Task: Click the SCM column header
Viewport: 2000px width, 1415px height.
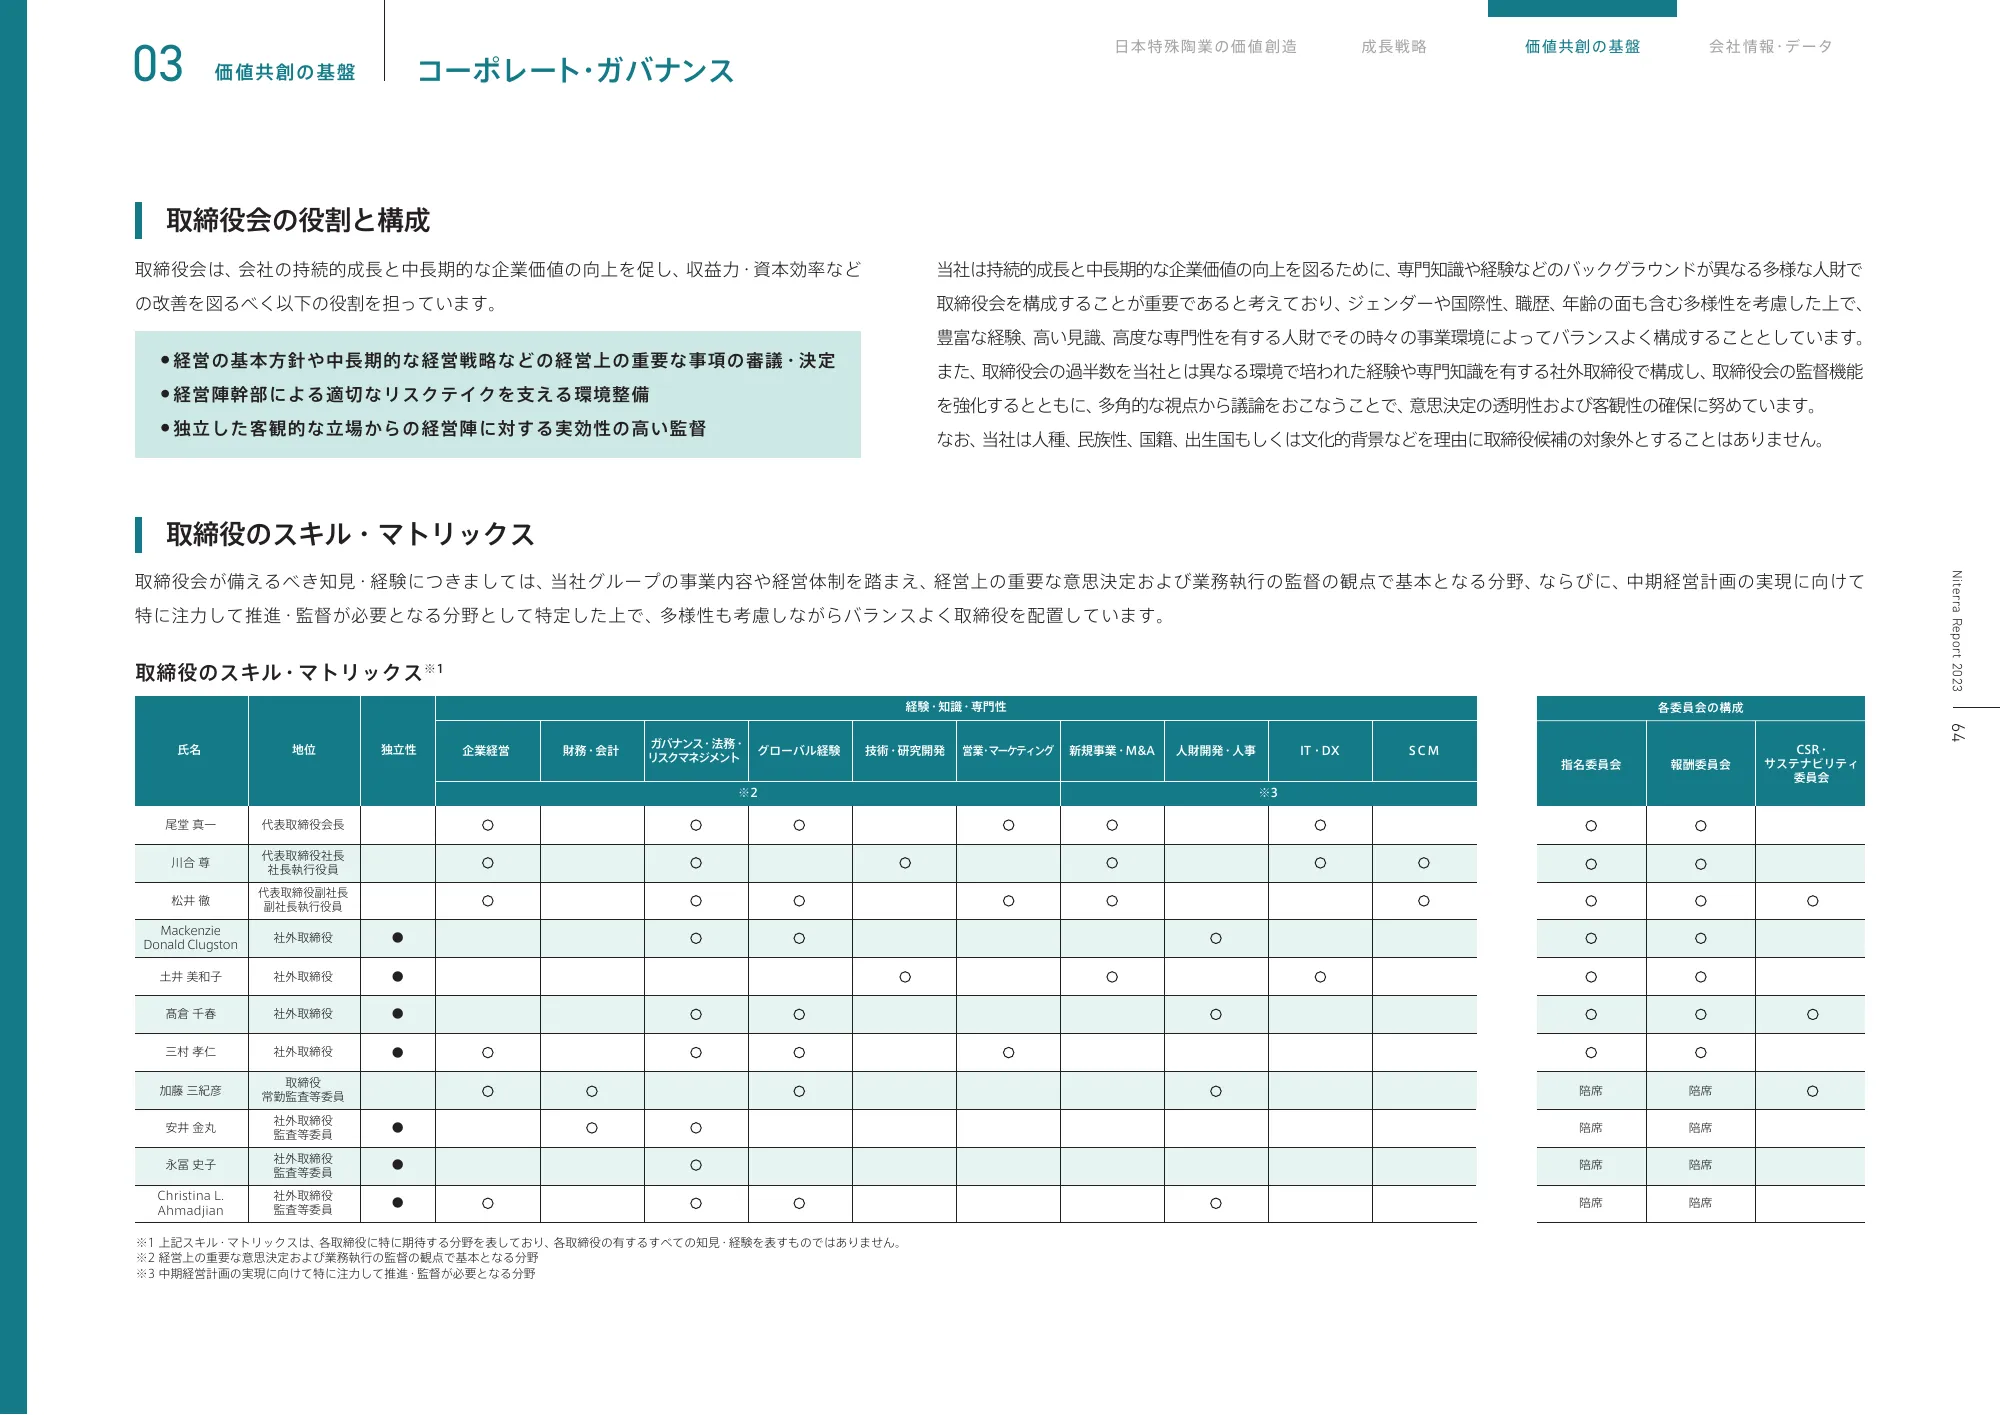Action: 1423,750
